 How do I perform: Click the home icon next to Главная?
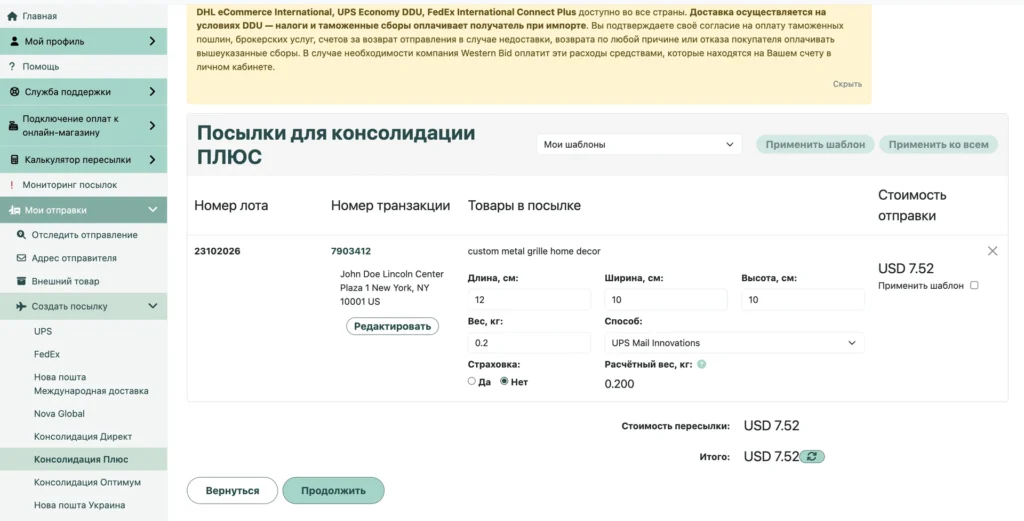(12, 16)
